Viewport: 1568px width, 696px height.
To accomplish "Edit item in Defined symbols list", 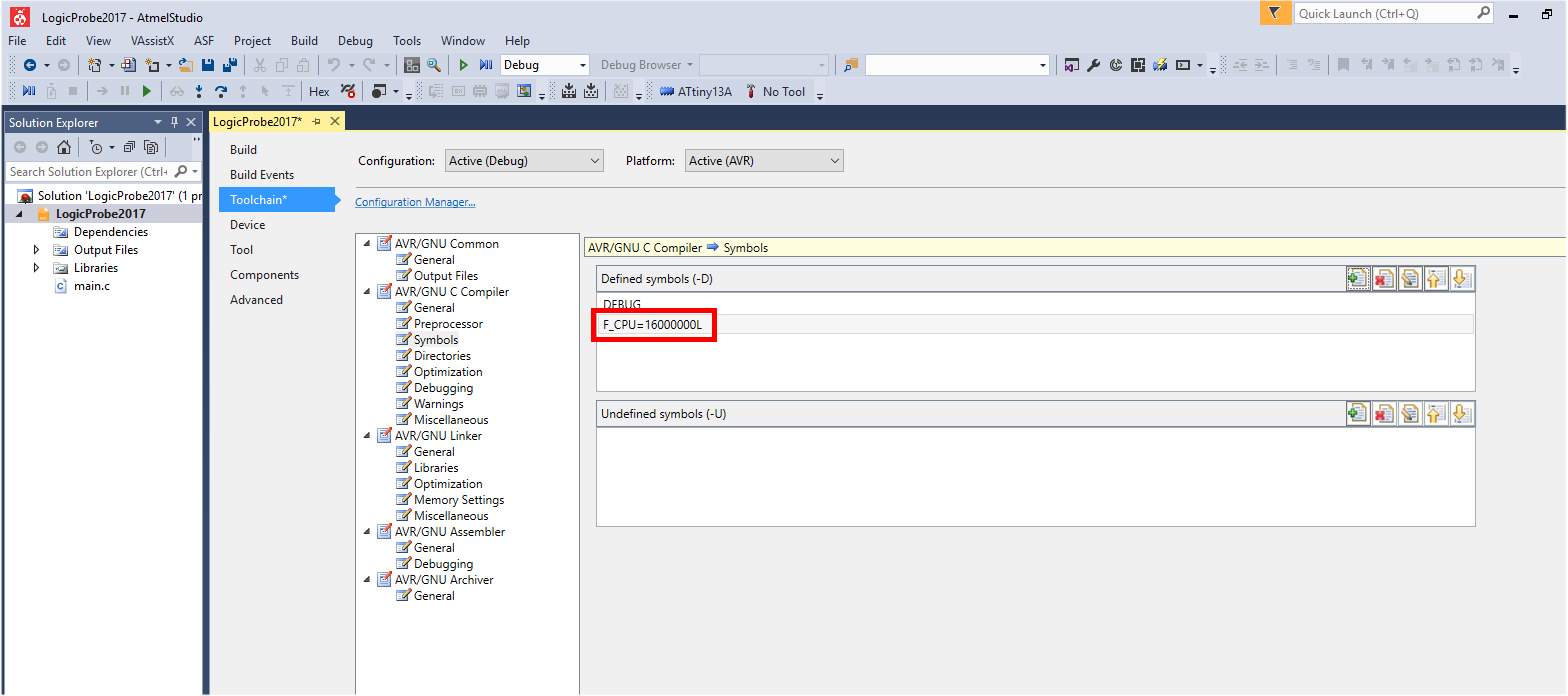I will coord(1410,279).
